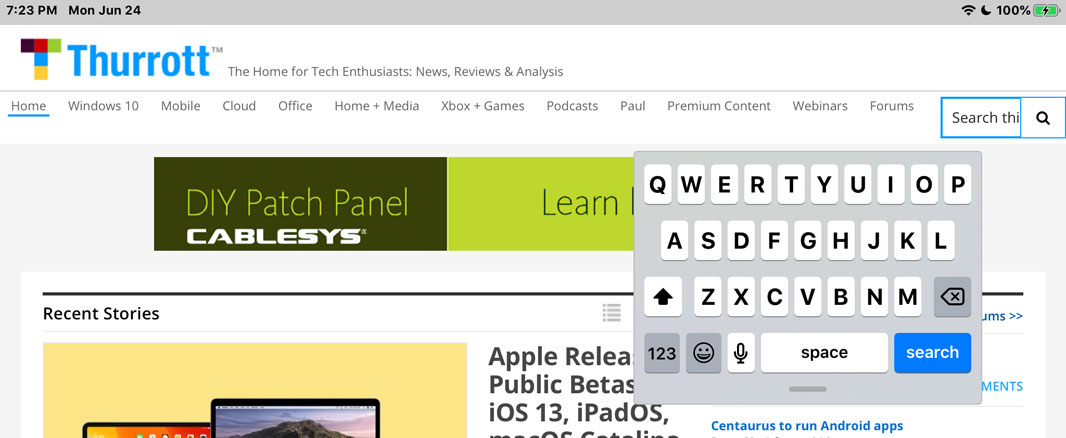Tap the G key
1066x438 pixels.
point(808,240)
